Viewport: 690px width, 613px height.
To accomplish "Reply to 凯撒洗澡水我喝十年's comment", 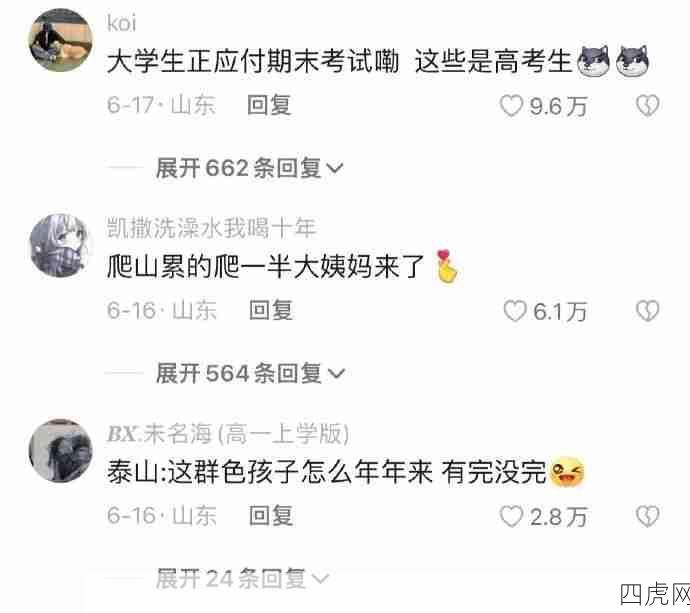I will (x=271, y=311).
